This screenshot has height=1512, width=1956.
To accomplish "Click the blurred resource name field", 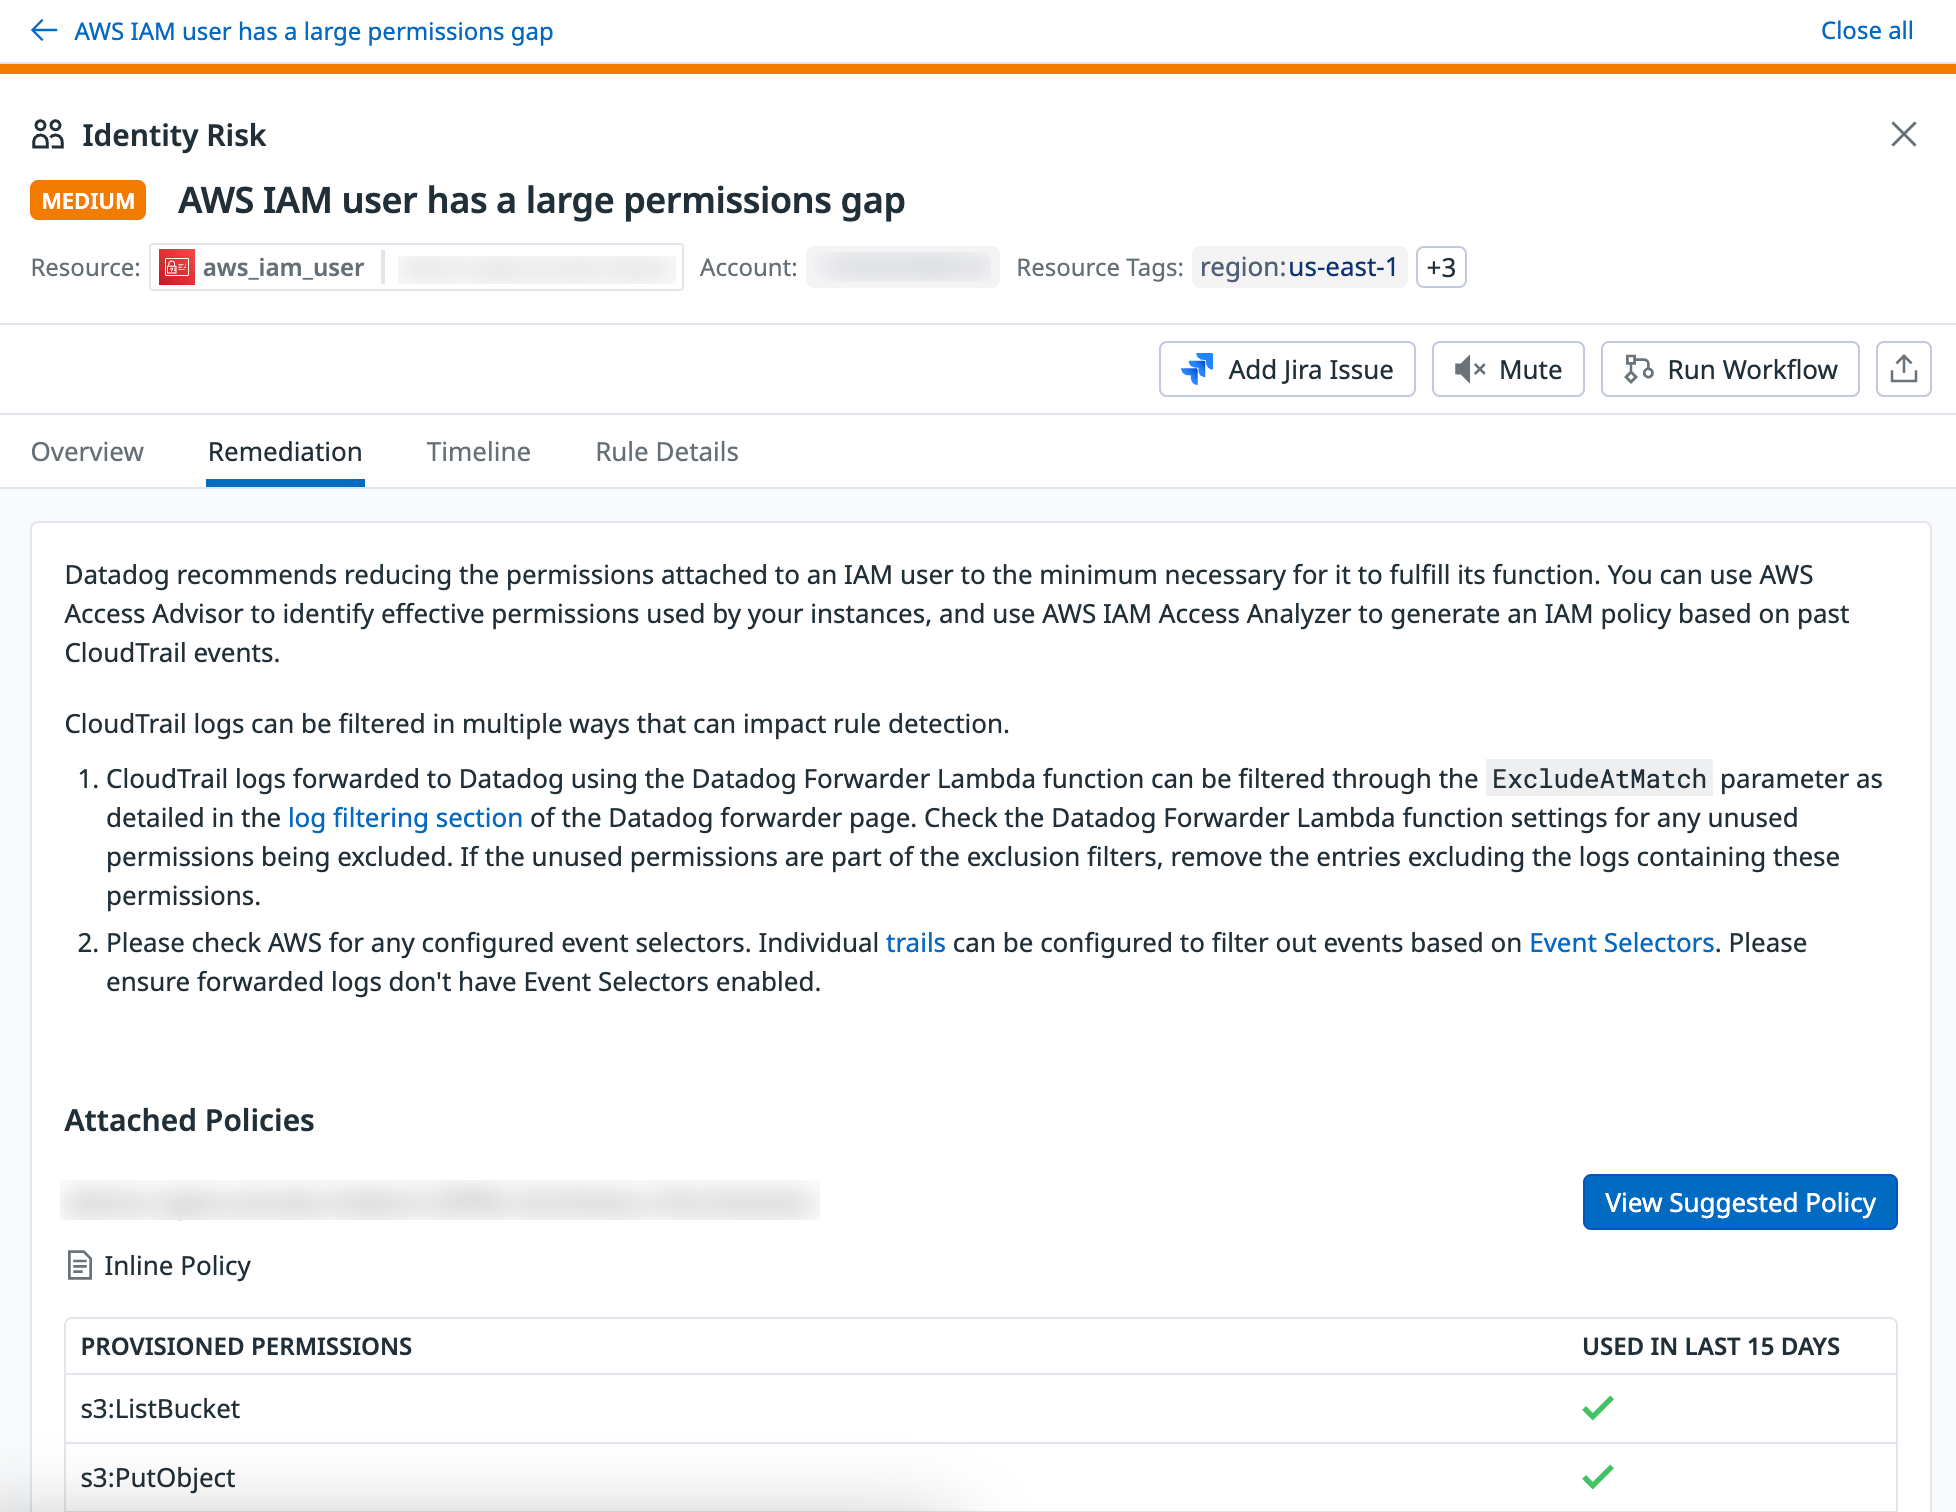I will click(537, 267).
